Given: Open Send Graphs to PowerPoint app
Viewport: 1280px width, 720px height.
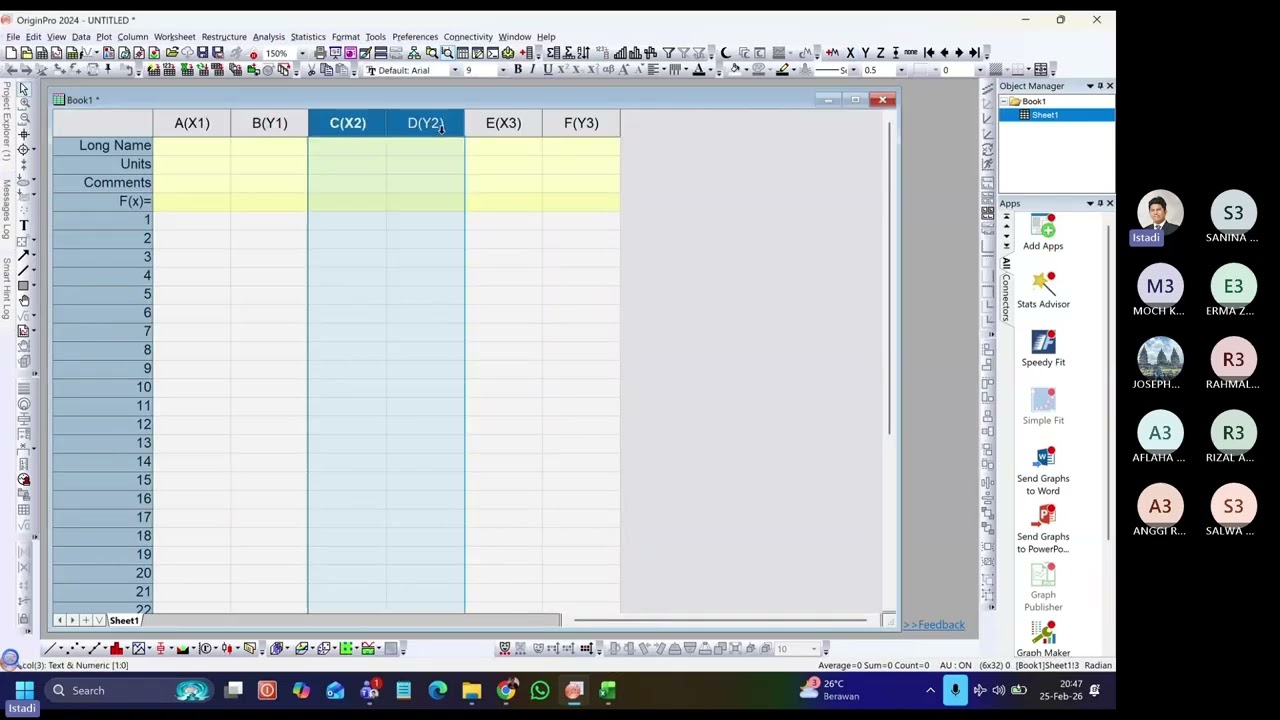Looking at the screenshot, I should click(1043, 529).
